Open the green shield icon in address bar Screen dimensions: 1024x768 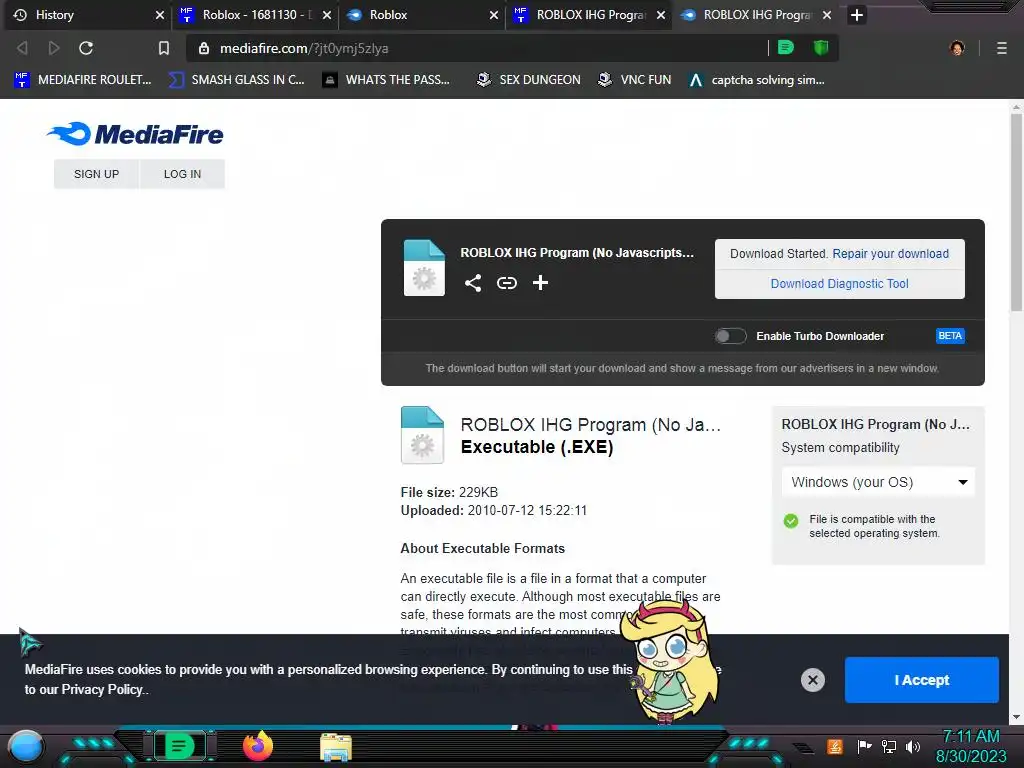[x=821, y=48]
